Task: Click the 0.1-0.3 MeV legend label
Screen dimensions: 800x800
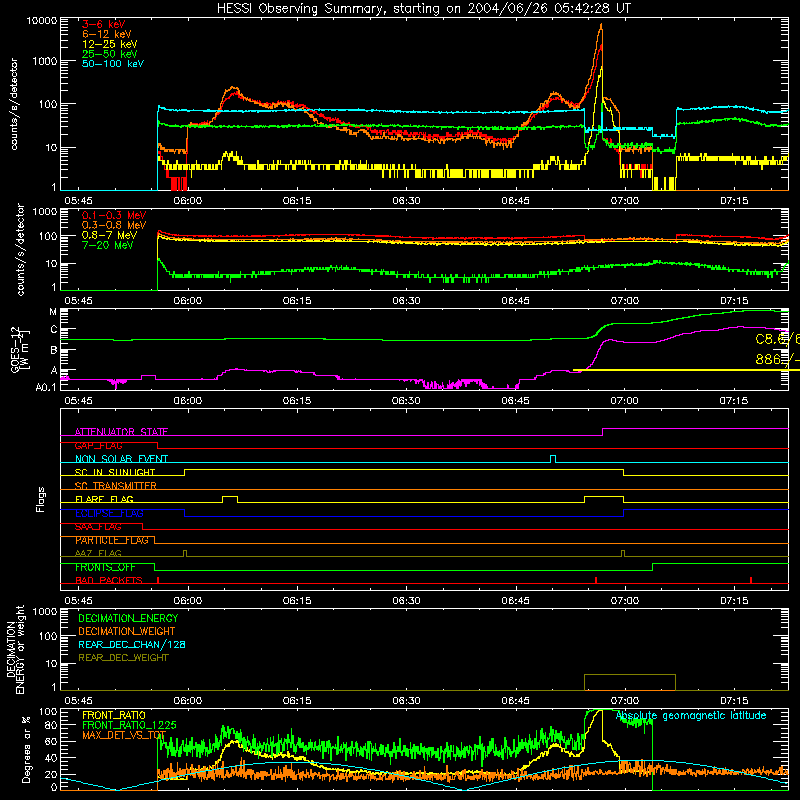Action: [x=114, y=215]
